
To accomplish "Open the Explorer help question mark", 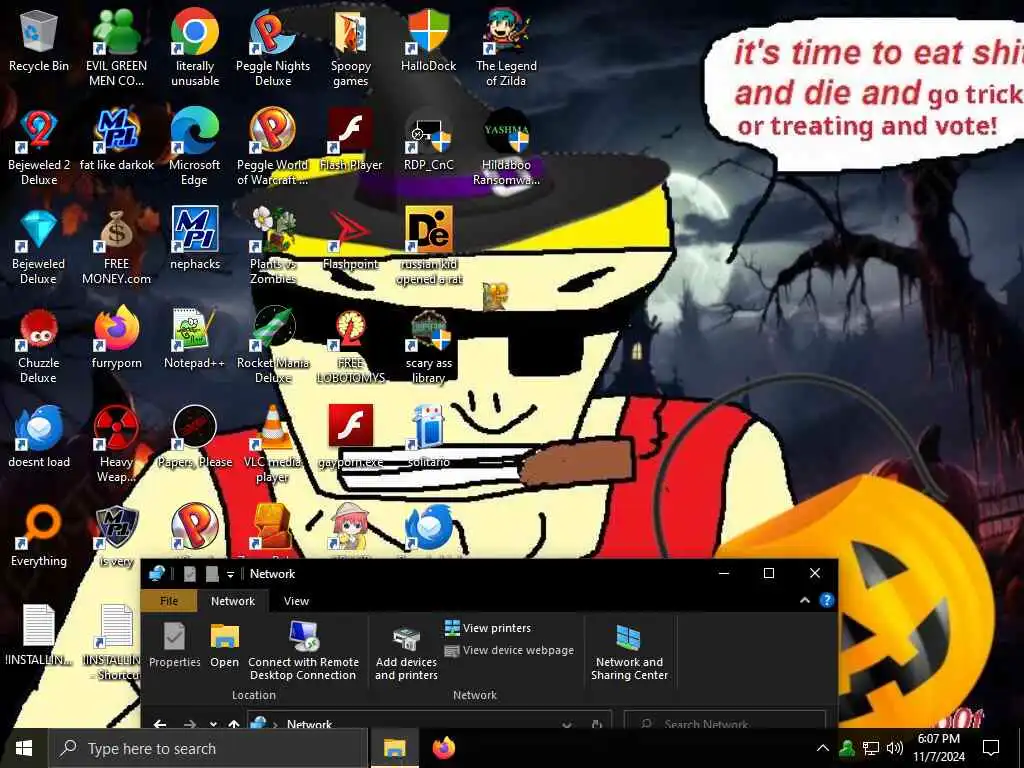I will [x=827, y=600].
